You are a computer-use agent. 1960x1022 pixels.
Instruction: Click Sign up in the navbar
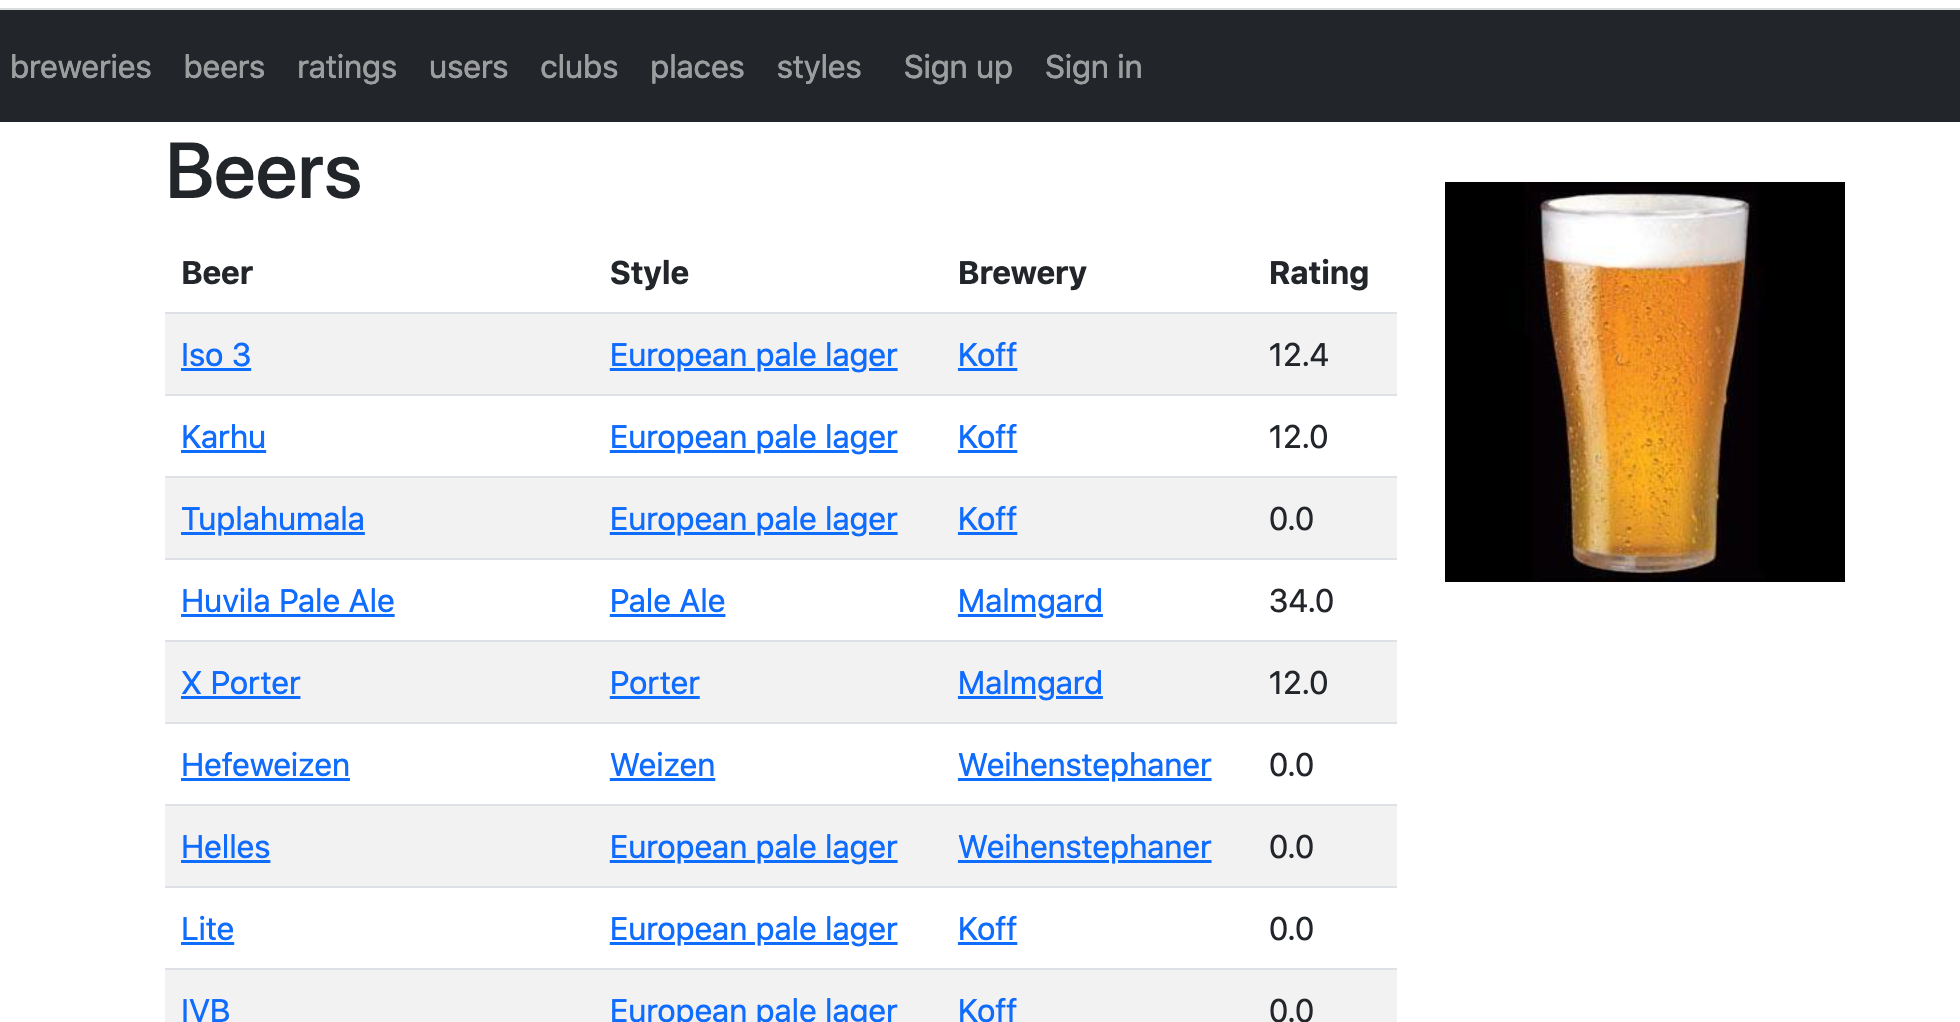click(958, 67)
